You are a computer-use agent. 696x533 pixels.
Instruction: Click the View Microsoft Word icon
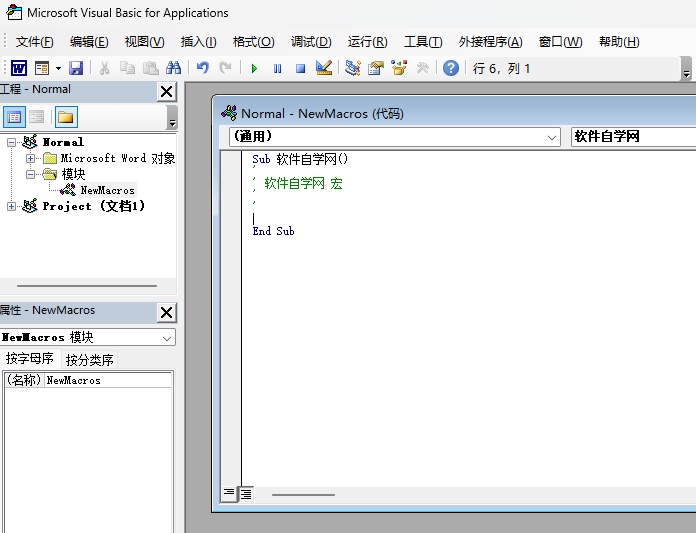click(19, 68)
